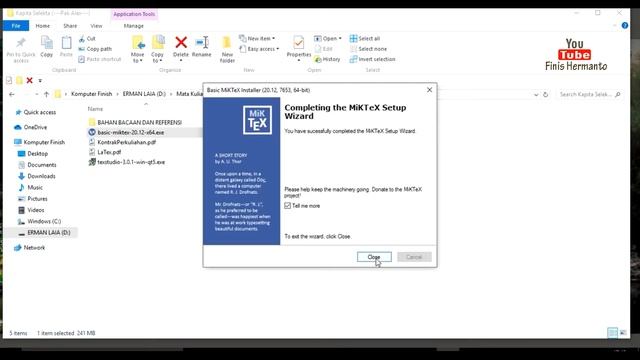Click red X in quick access toolbar
Screen dimensions: 640x360
click(29, 80)
